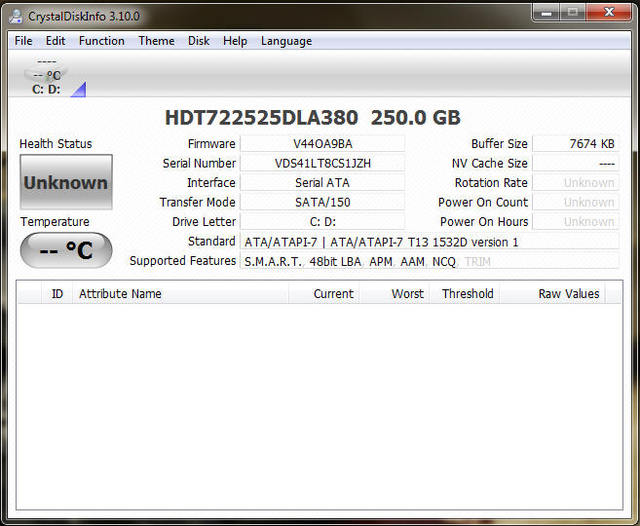Select the Firmware value V44OA9BA

(322, 144)
